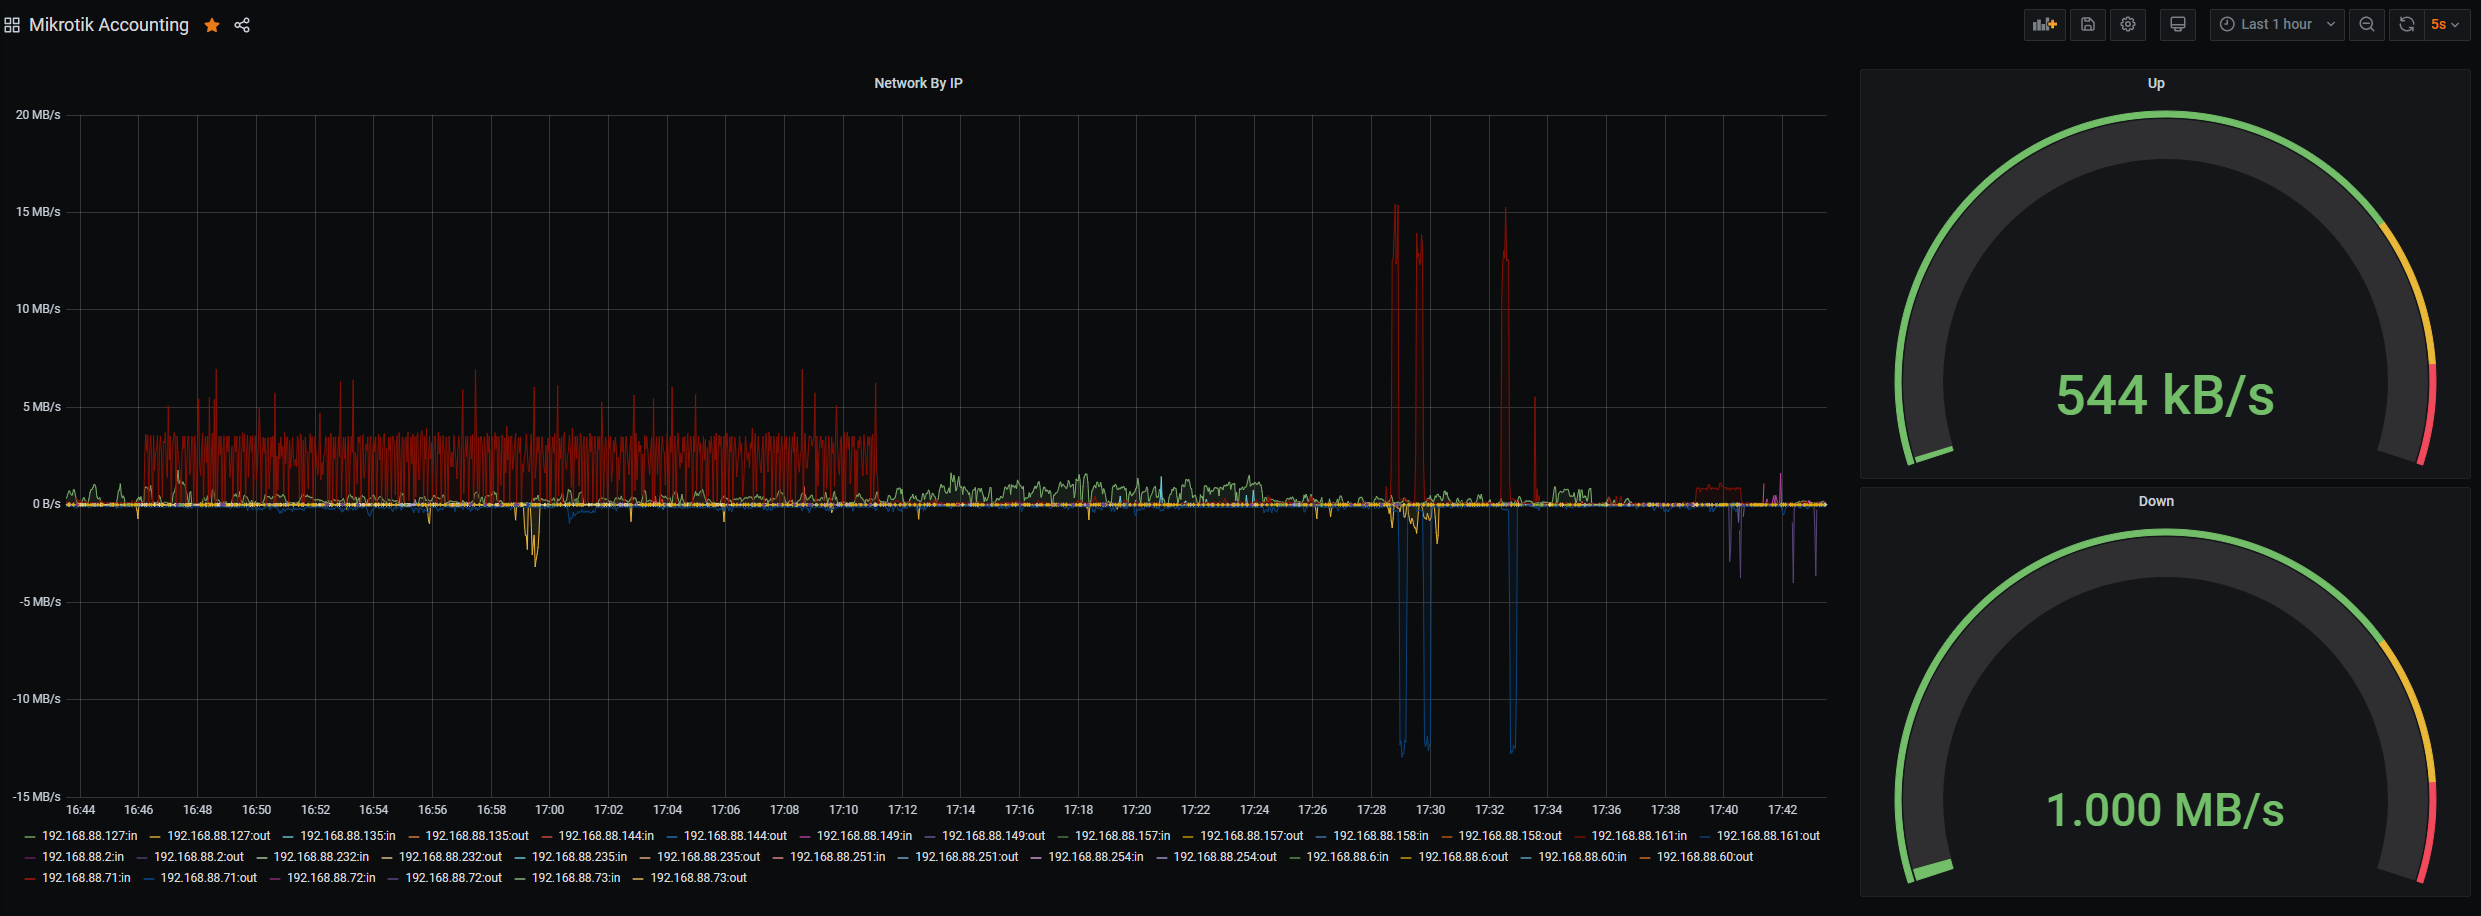The image size is (2481, 916).
Task: Toggle series 192.168.88.144:in in legend
Action: (605, 836)
